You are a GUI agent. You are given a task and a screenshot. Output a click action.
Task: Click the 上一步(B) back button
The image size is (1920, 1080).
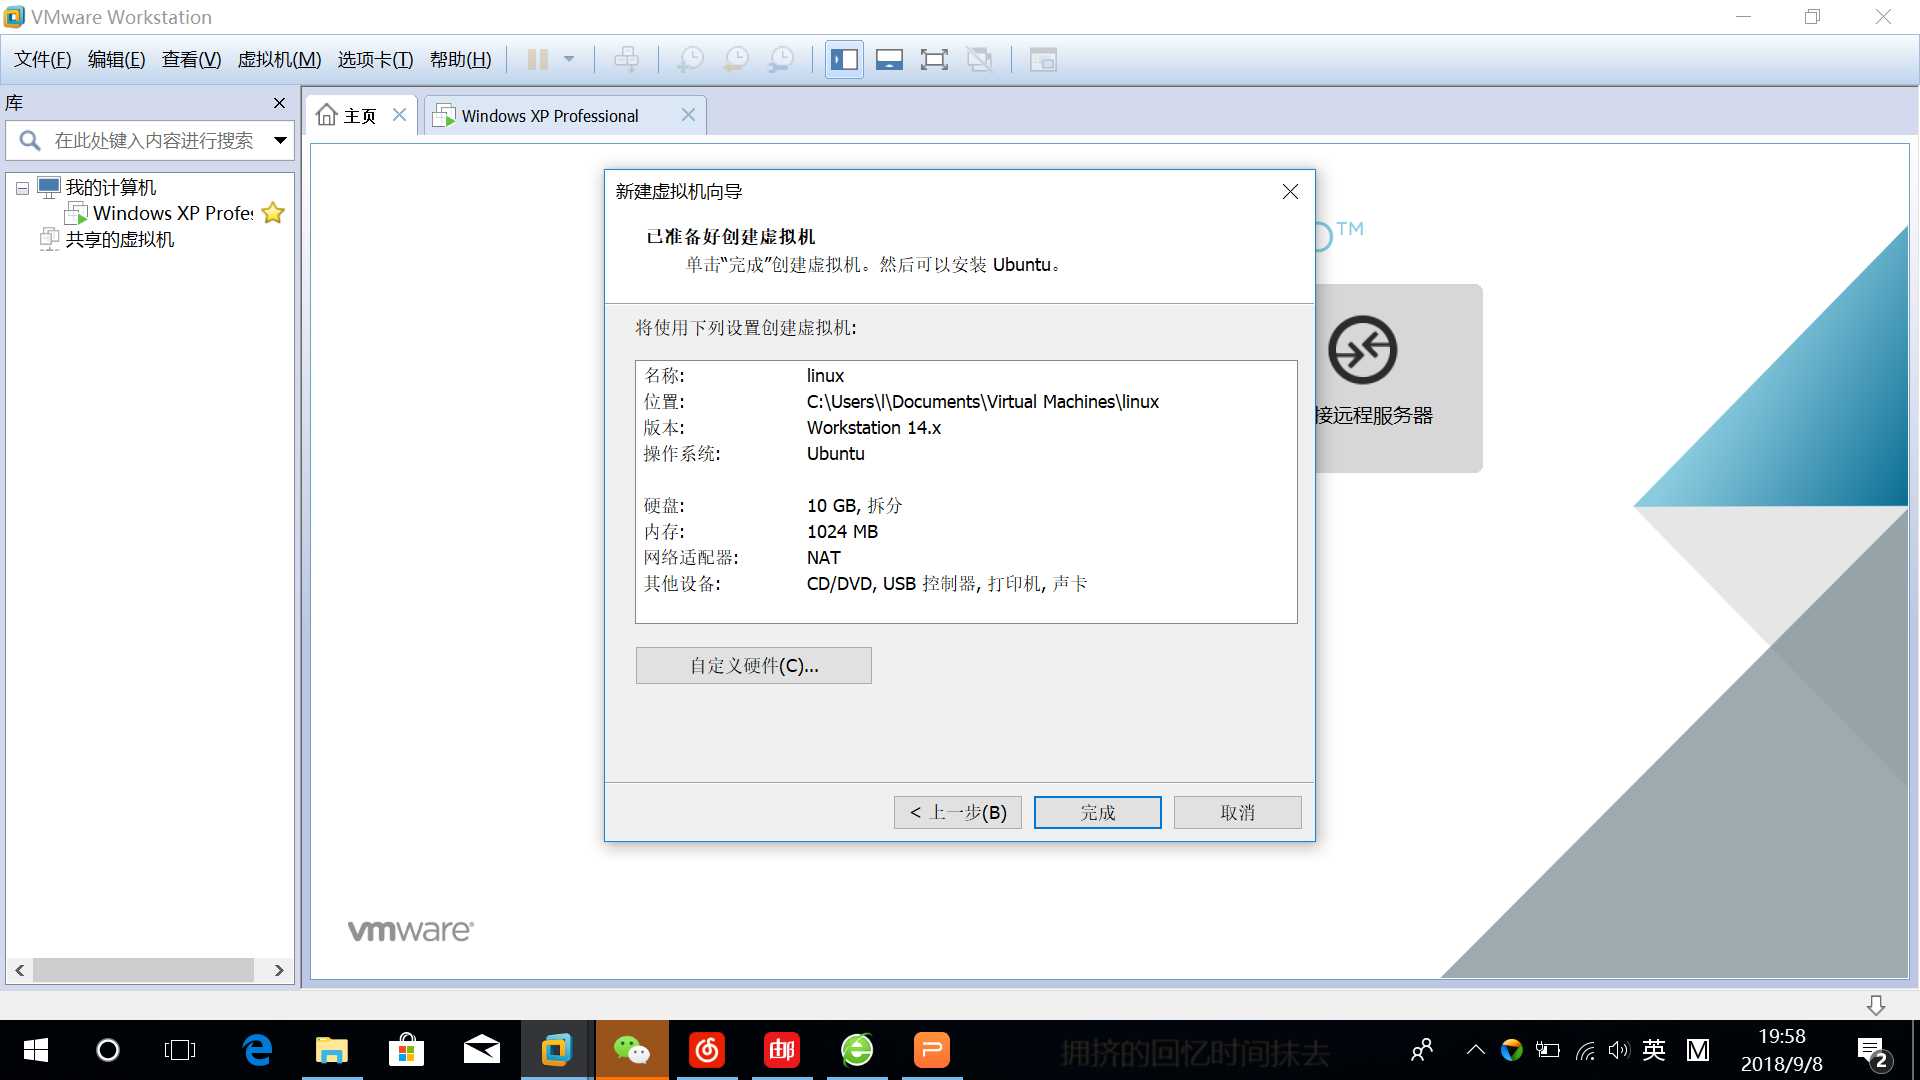958,813
